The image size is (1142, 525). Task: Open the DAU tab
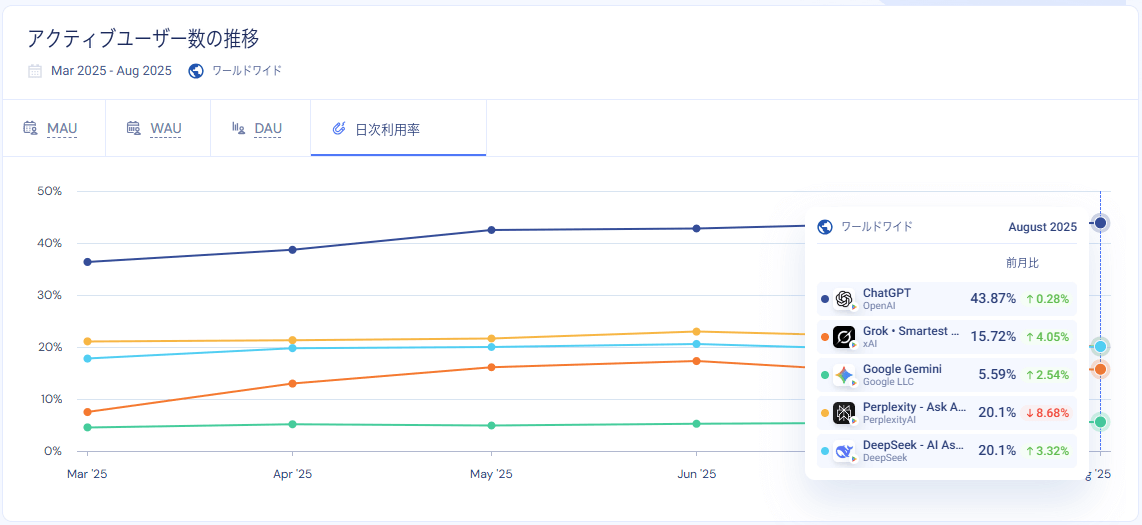click(x=261, y=129)
